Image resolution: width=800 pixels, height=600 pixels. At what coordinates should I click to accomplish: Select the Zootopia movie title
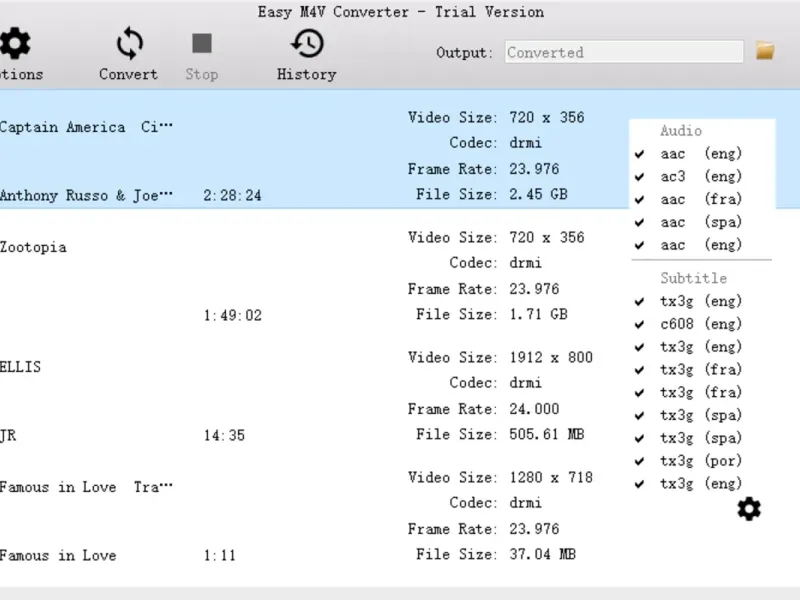(33, 247)
